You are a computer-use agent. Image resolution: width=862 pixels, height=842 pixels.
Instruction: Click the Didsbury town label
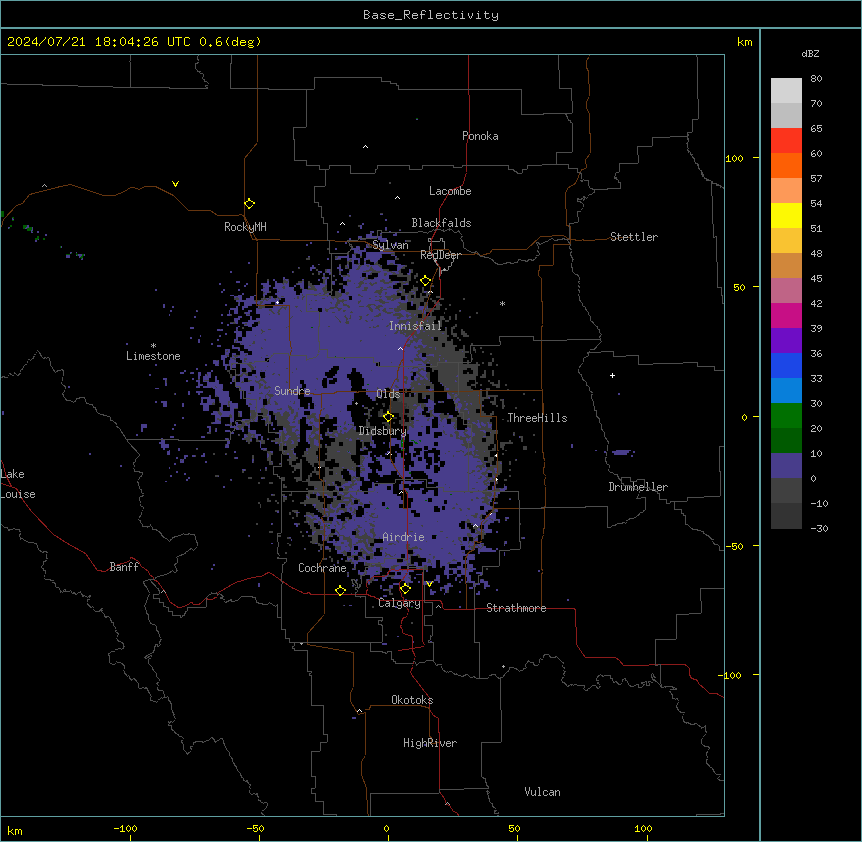(382, 431)
